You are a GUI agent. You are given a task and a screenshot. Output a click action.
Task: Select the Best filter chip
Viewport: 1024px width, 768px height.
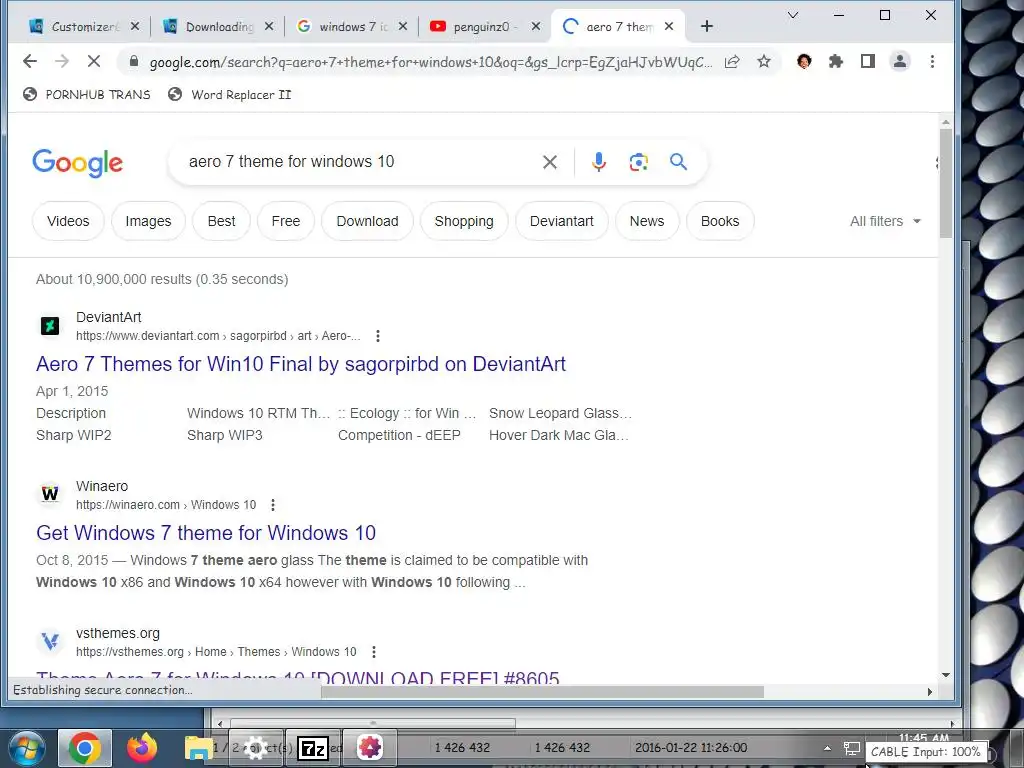pyautogui.click(x=221, y=221)
